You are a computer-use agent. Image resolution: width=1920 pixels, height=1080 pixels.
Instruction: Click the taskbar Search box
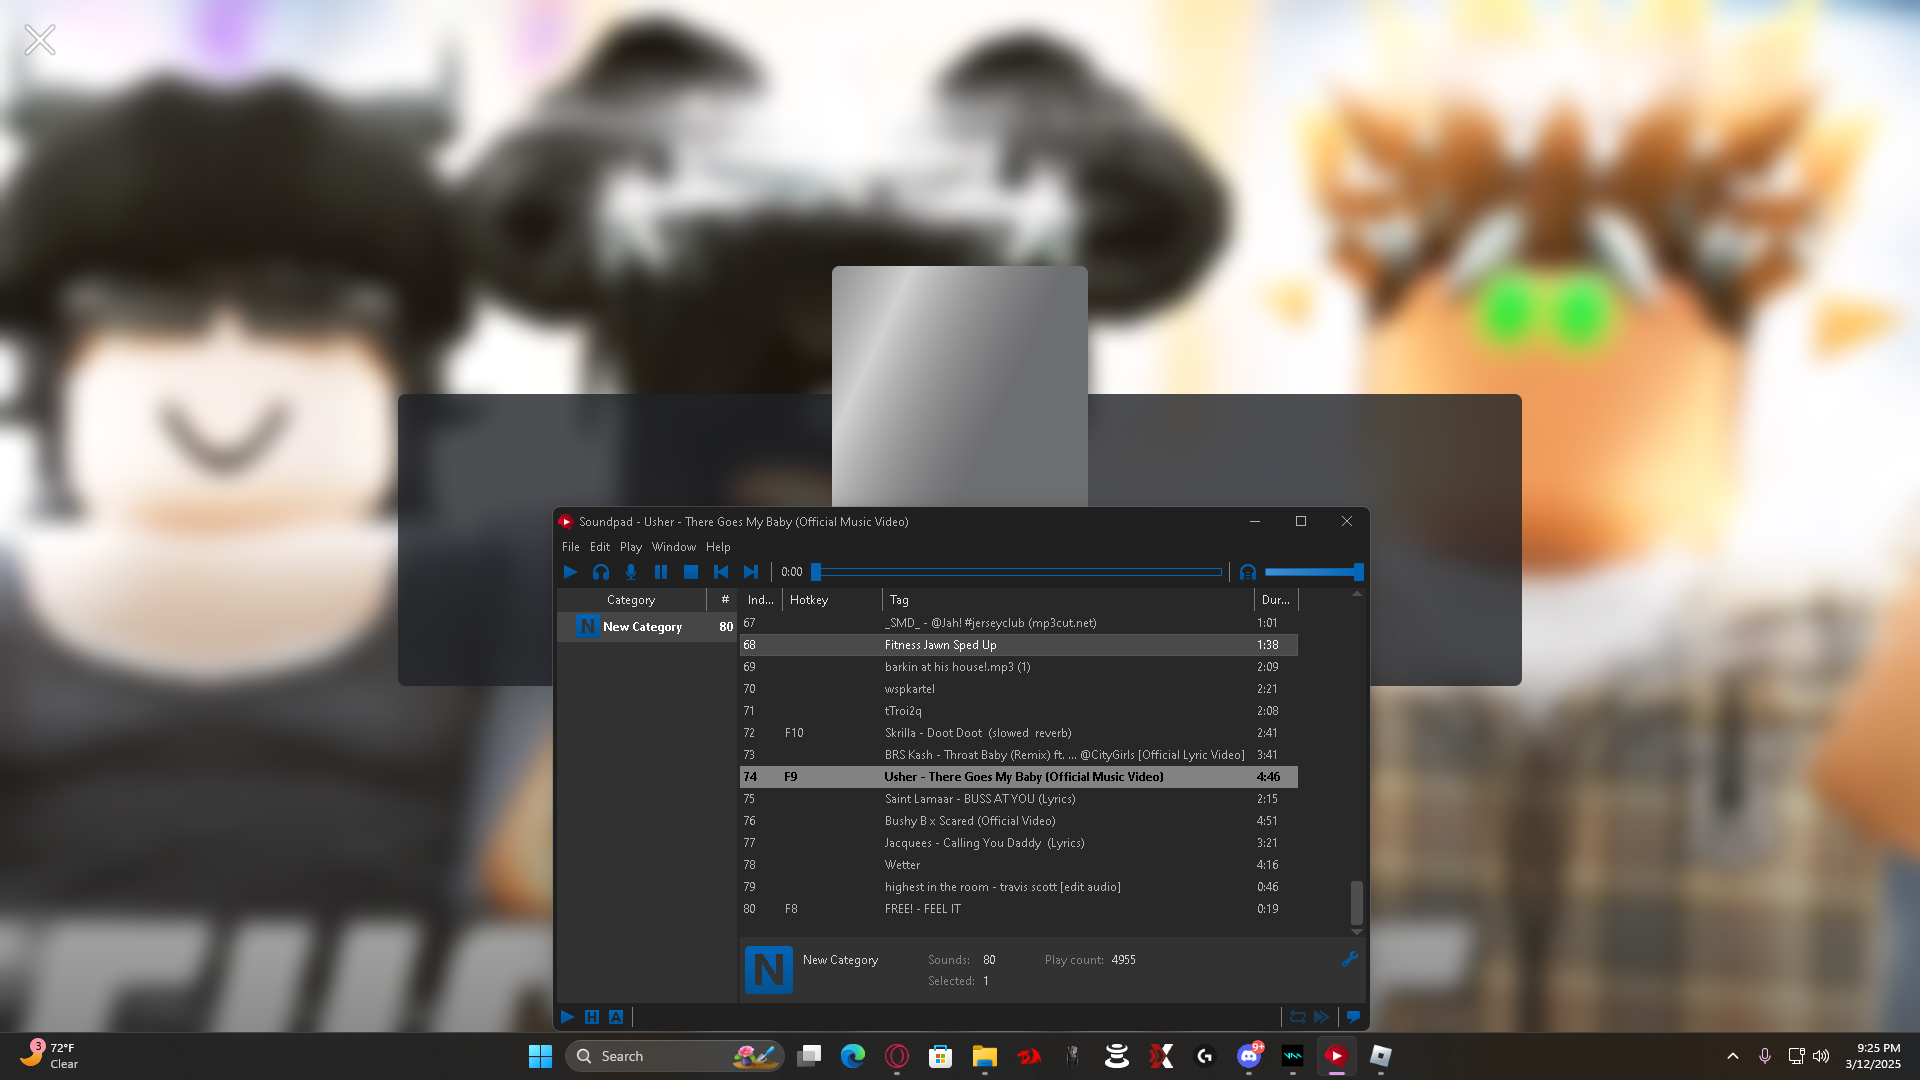pyautogui.click(x=675, y=1056)
